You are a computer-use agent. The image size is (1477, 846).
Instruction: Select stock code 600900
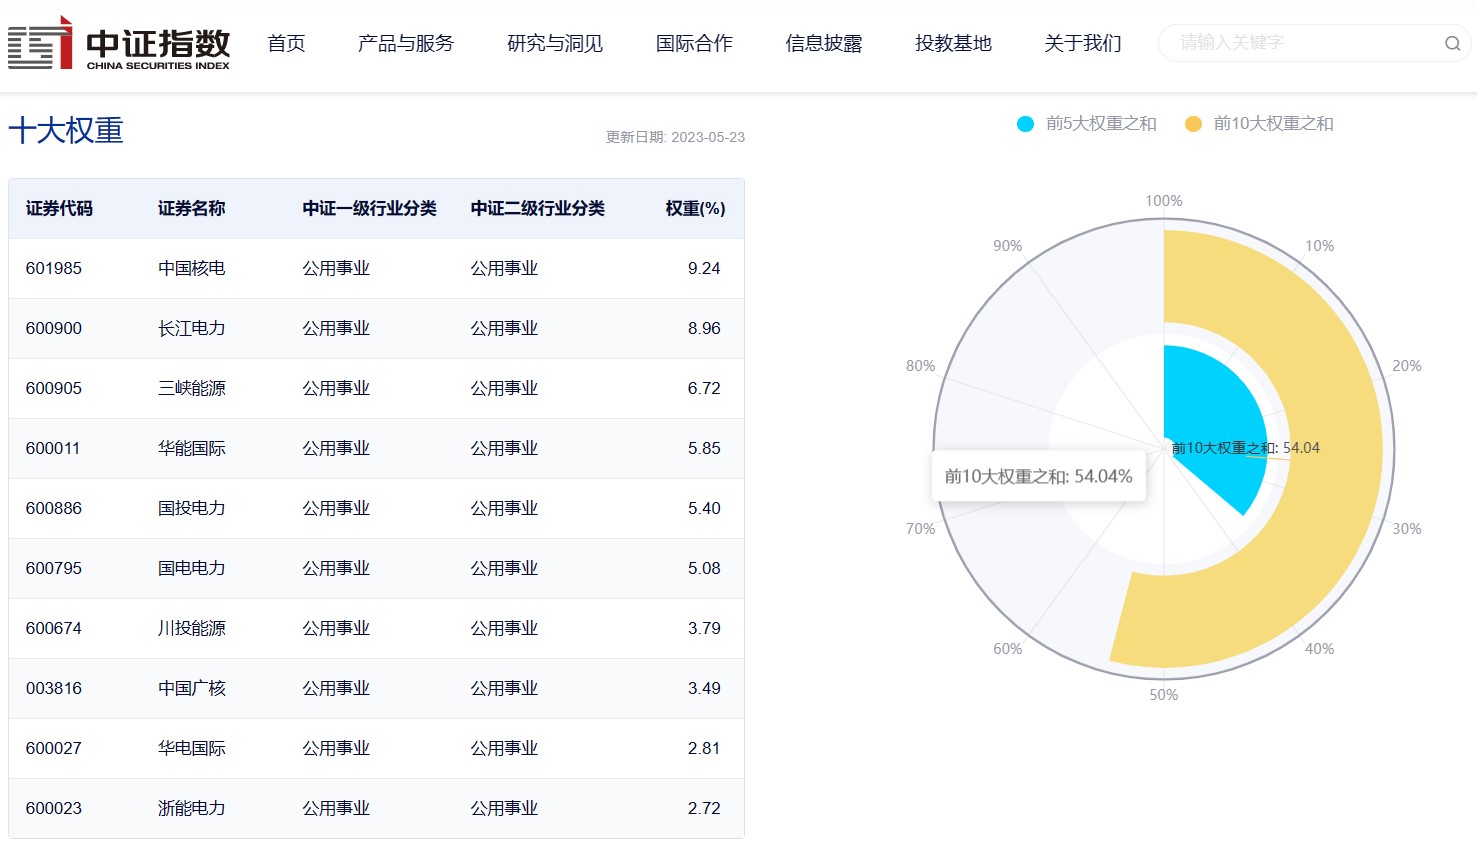(x=54, y=328)
